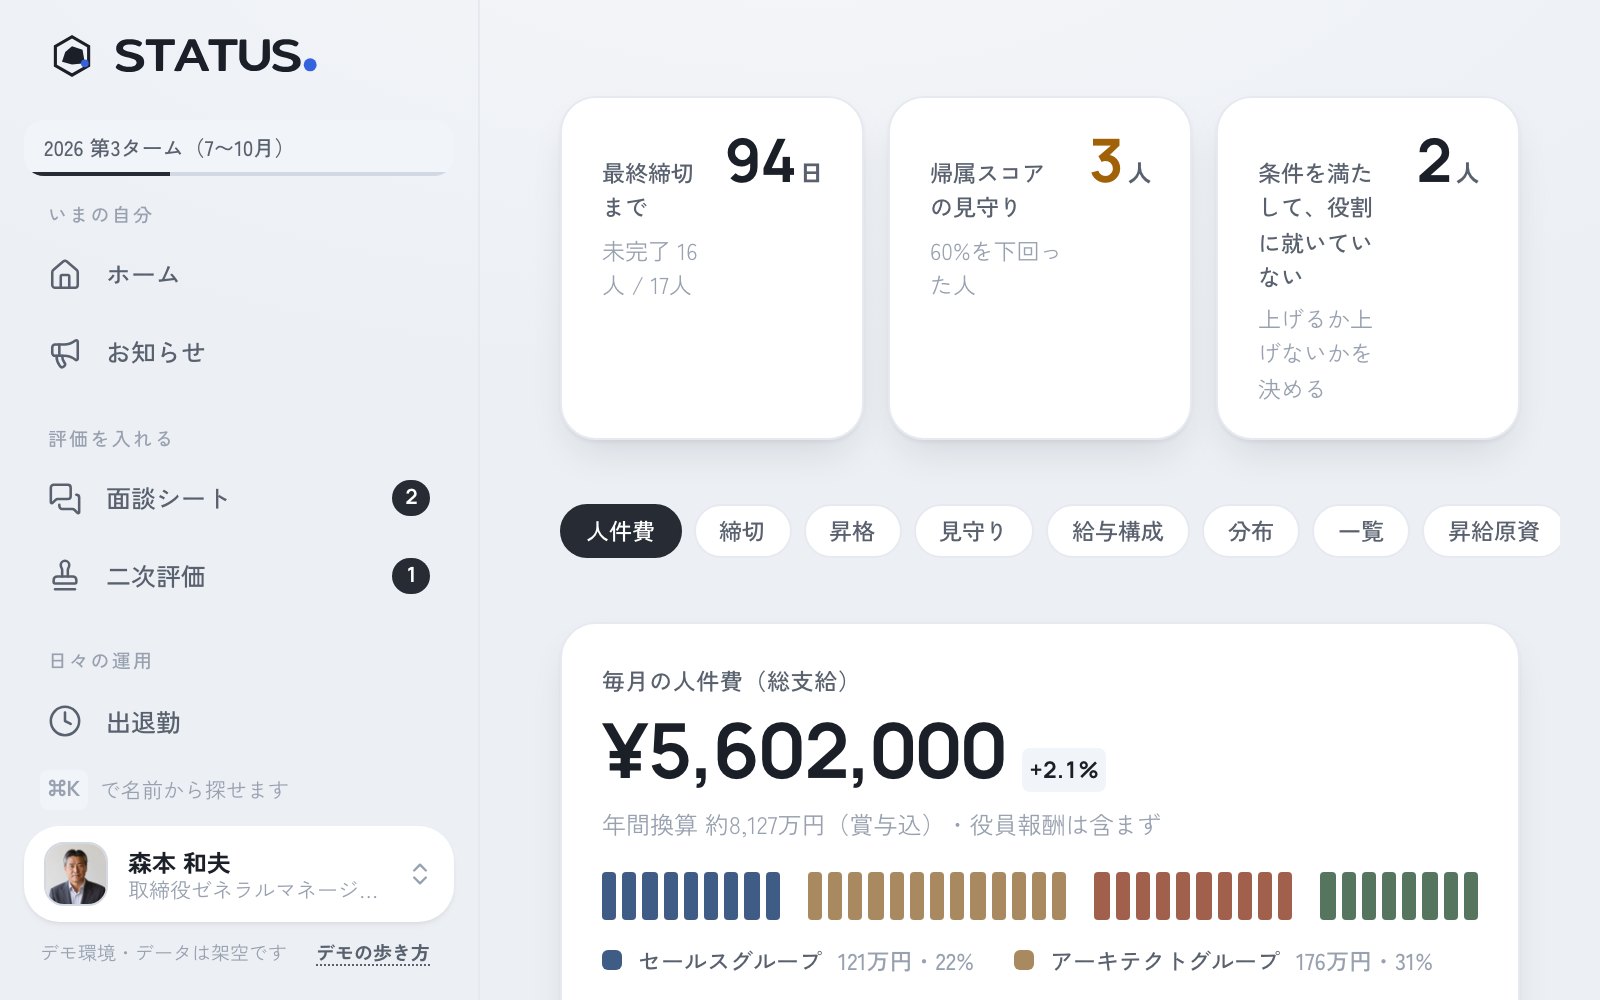Image resolution: width=1600 pixels, height=1000 pixels.
Task: Click the STATUS hexagon logo icon
Action: pyautogui.click(x=72, y=56)
